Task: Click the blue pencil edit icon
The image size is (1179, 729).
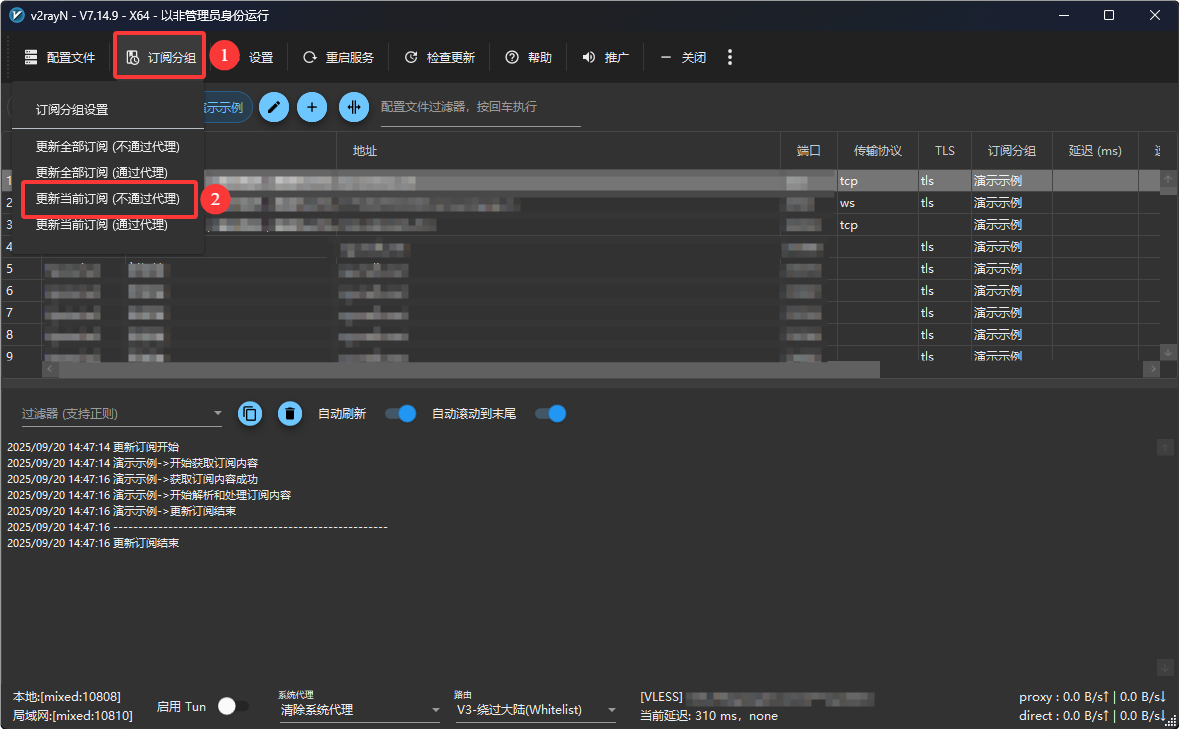Action: [x=275, y=107]
